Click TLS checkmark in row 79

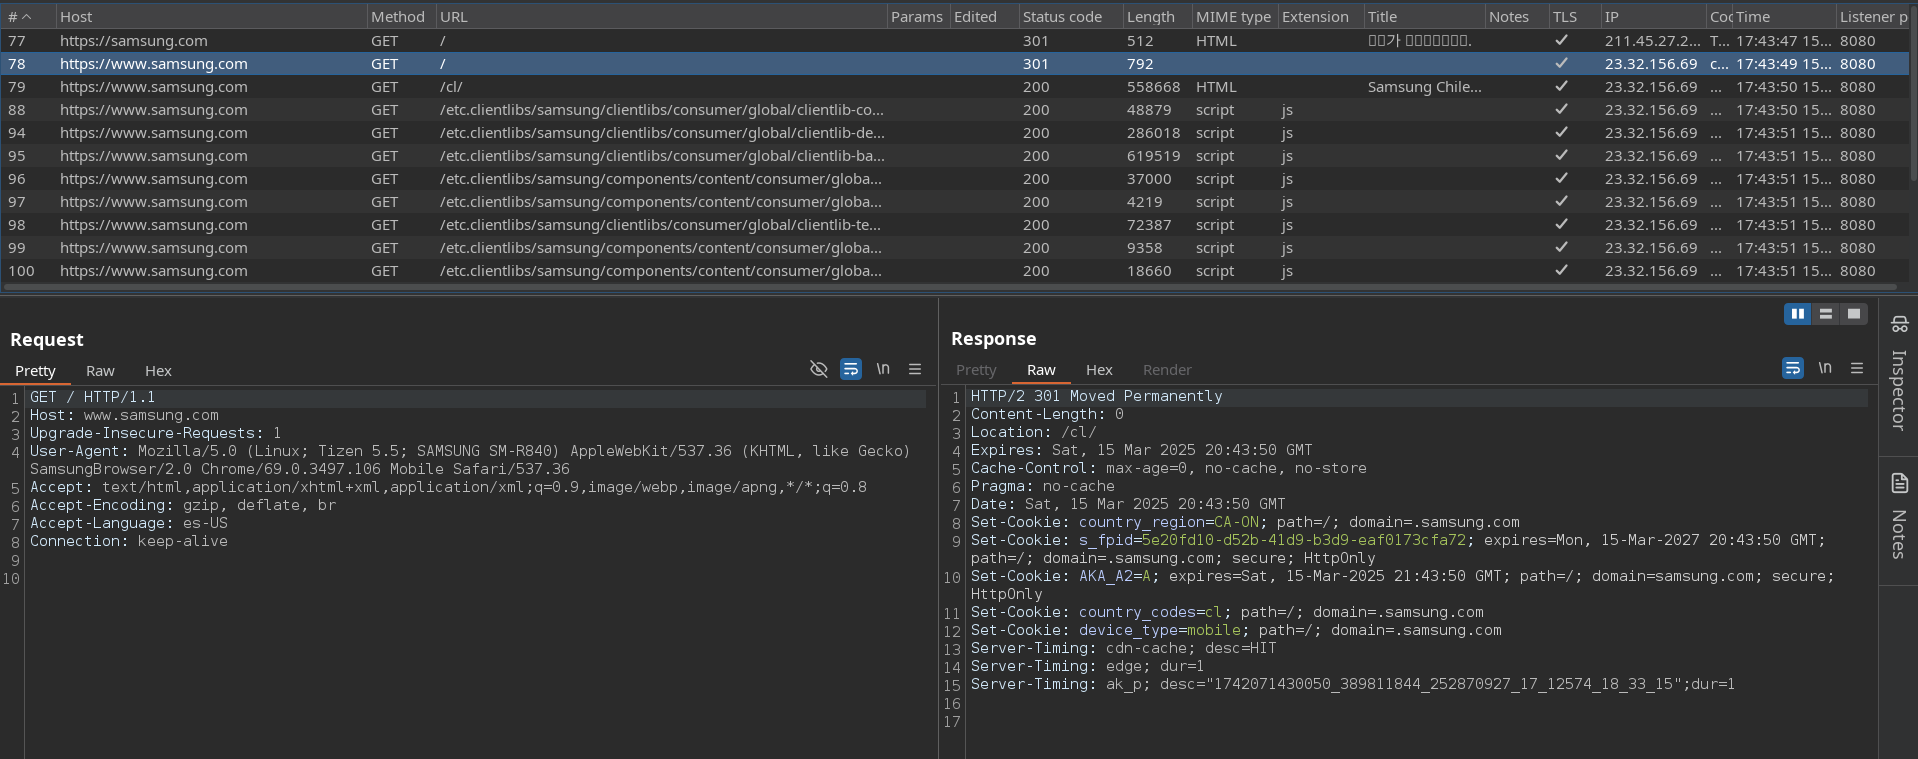pos(1561,87)
